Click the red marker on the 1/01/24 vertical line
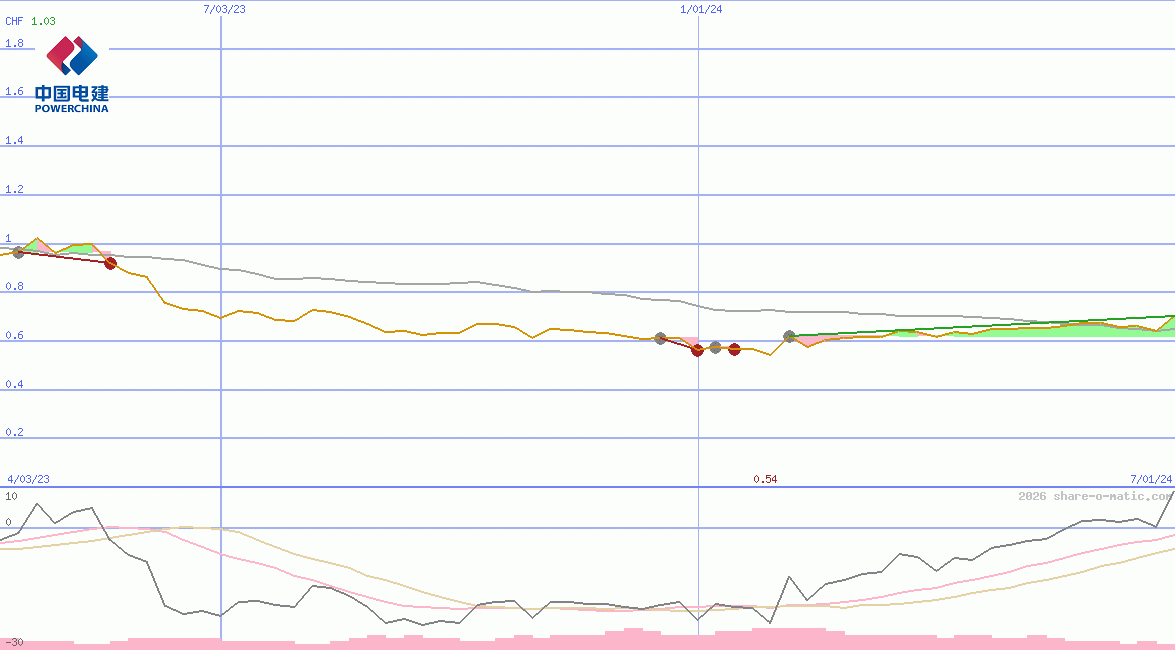This screenshot has height=650, width=1175. click(697, 350)
